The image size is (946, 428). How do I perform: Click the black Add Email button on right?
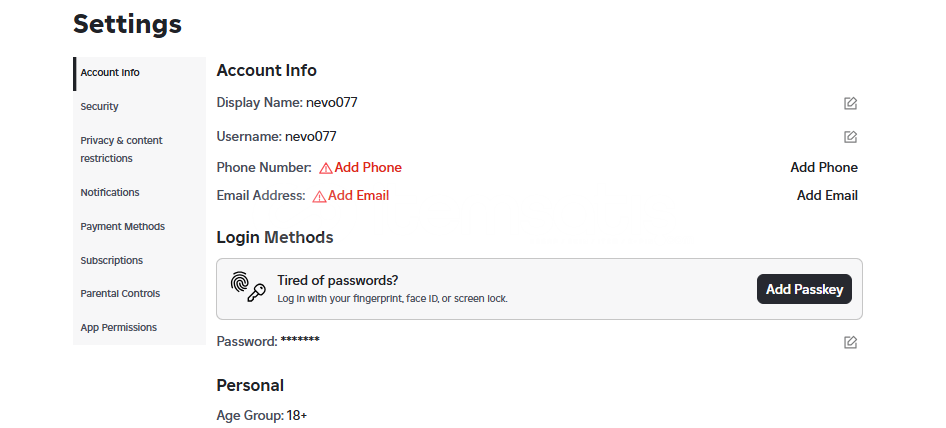[827, 196]
